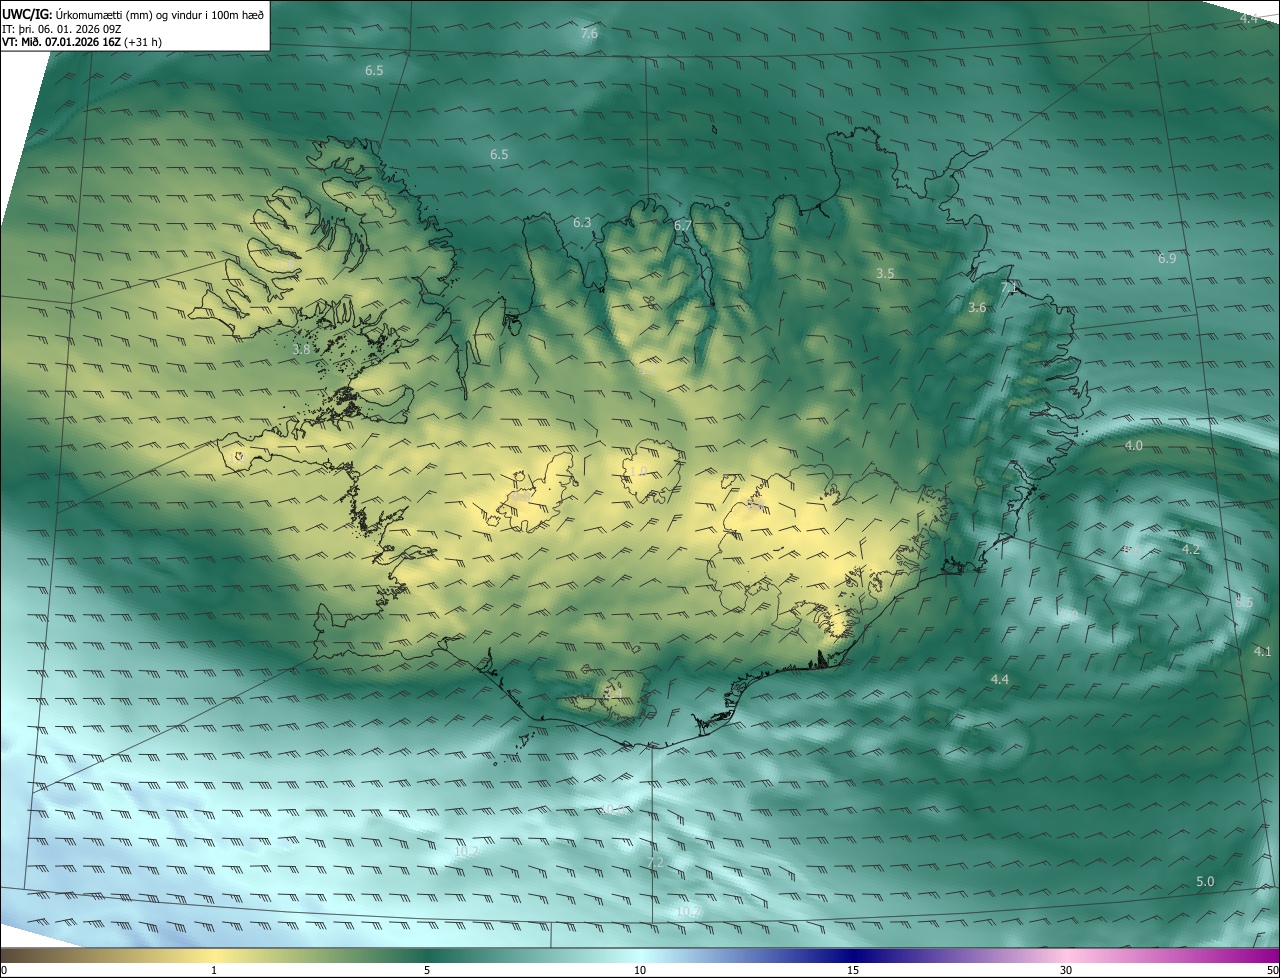1280x978 pixels.
Task: Click the 0 tick label on the color scale
Action: (x=4, y=970)
